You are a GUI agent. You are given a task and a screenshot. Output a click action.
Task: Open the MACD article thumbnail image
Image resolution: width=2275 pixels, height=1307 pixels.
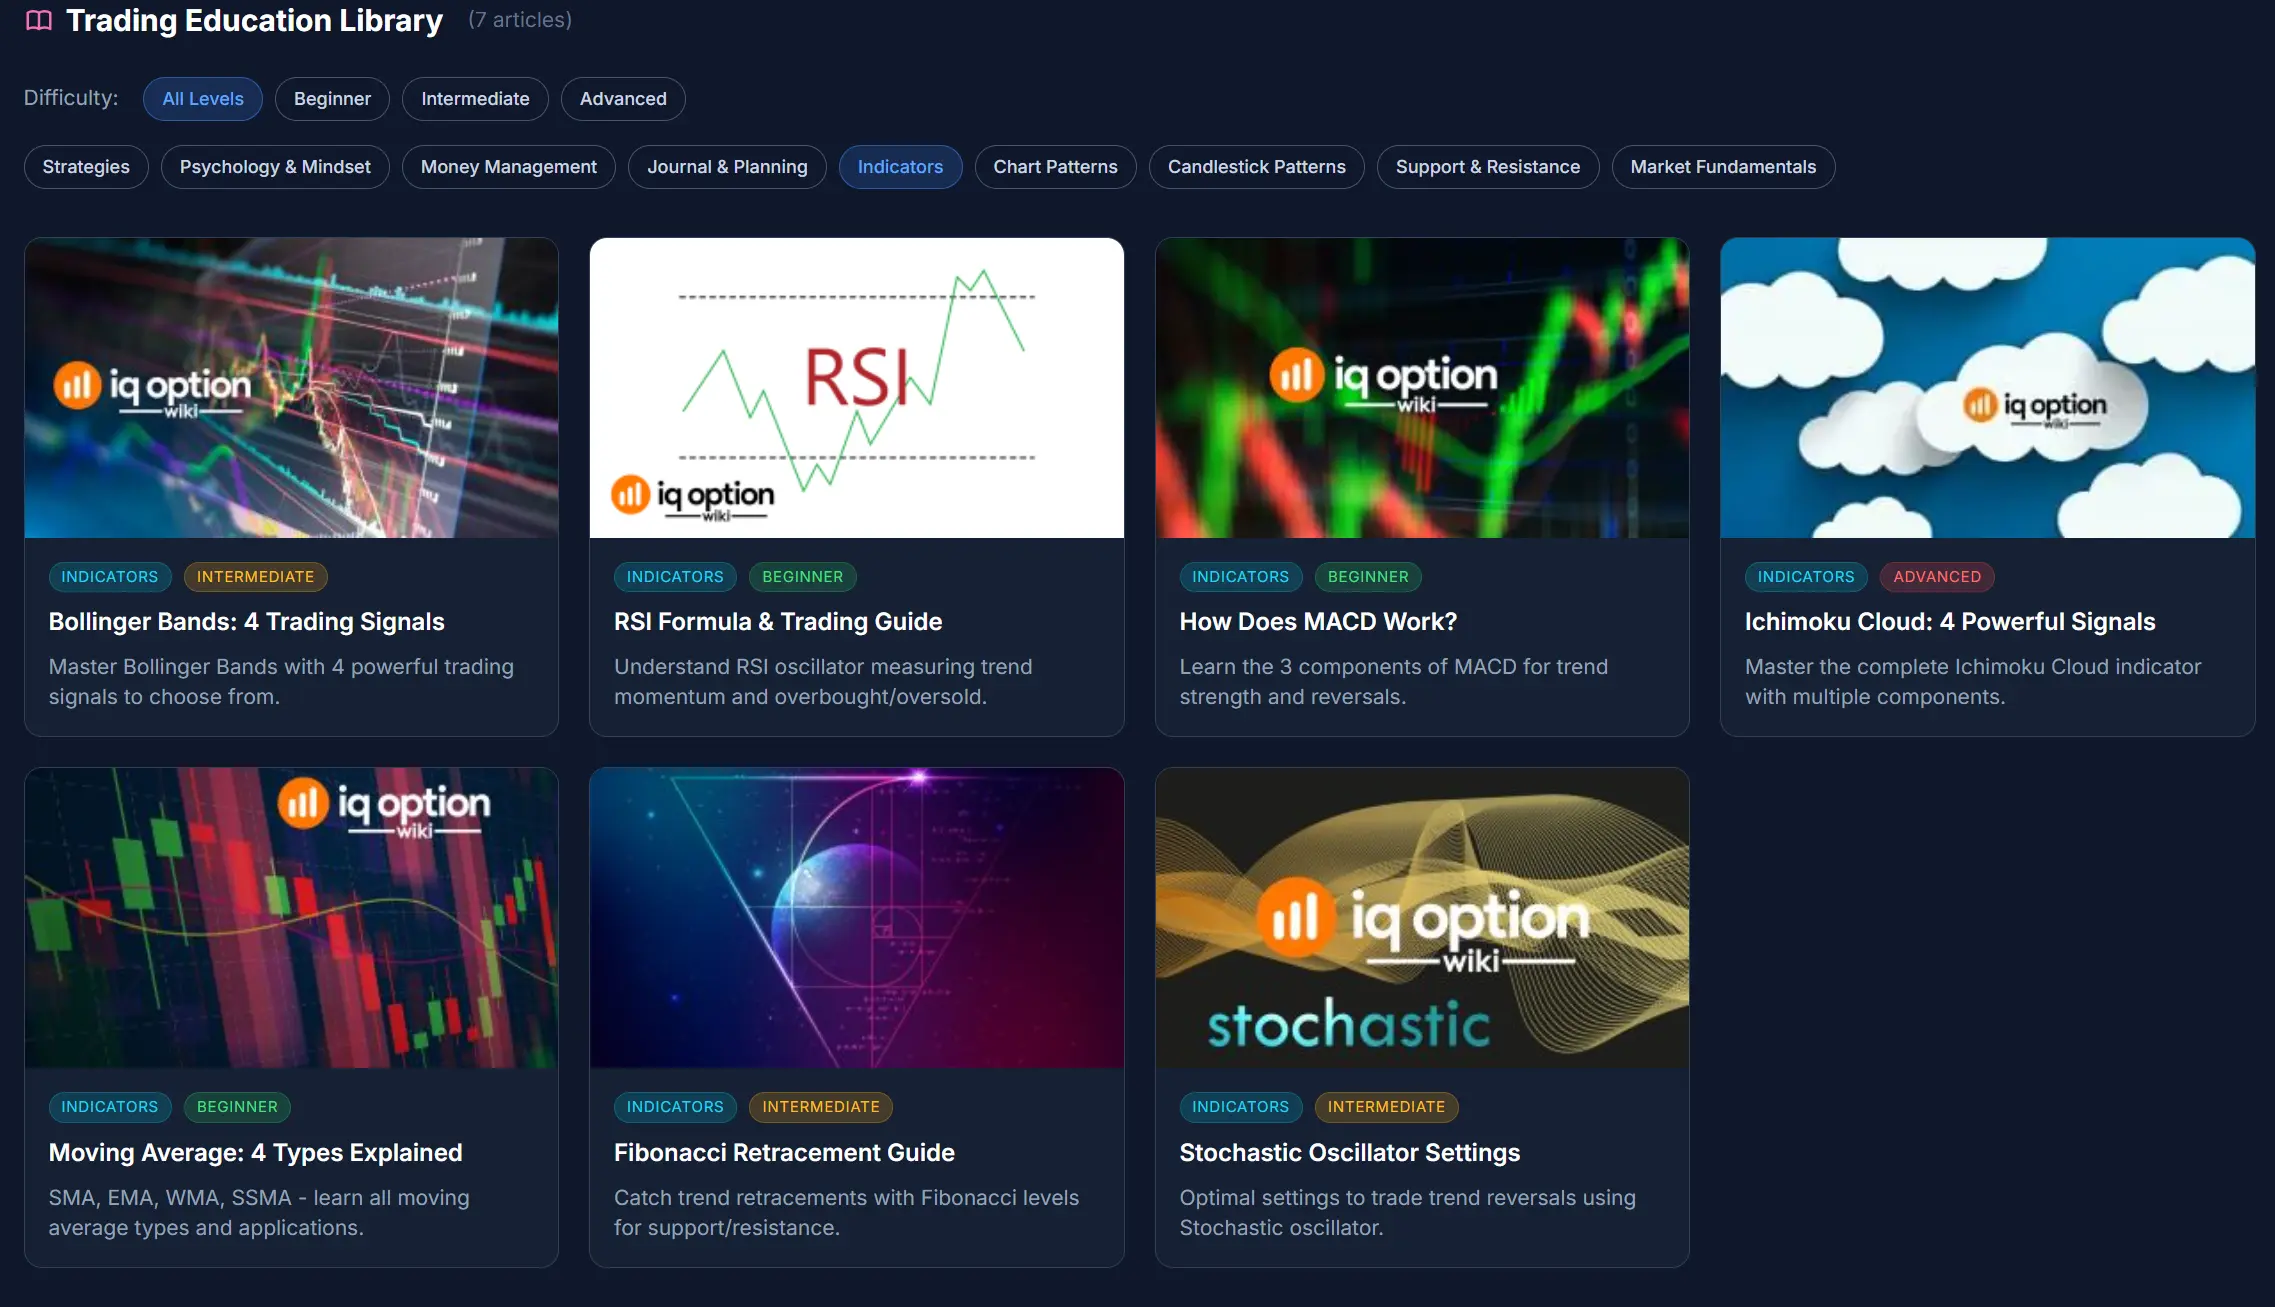click(x=1422, y=388)
